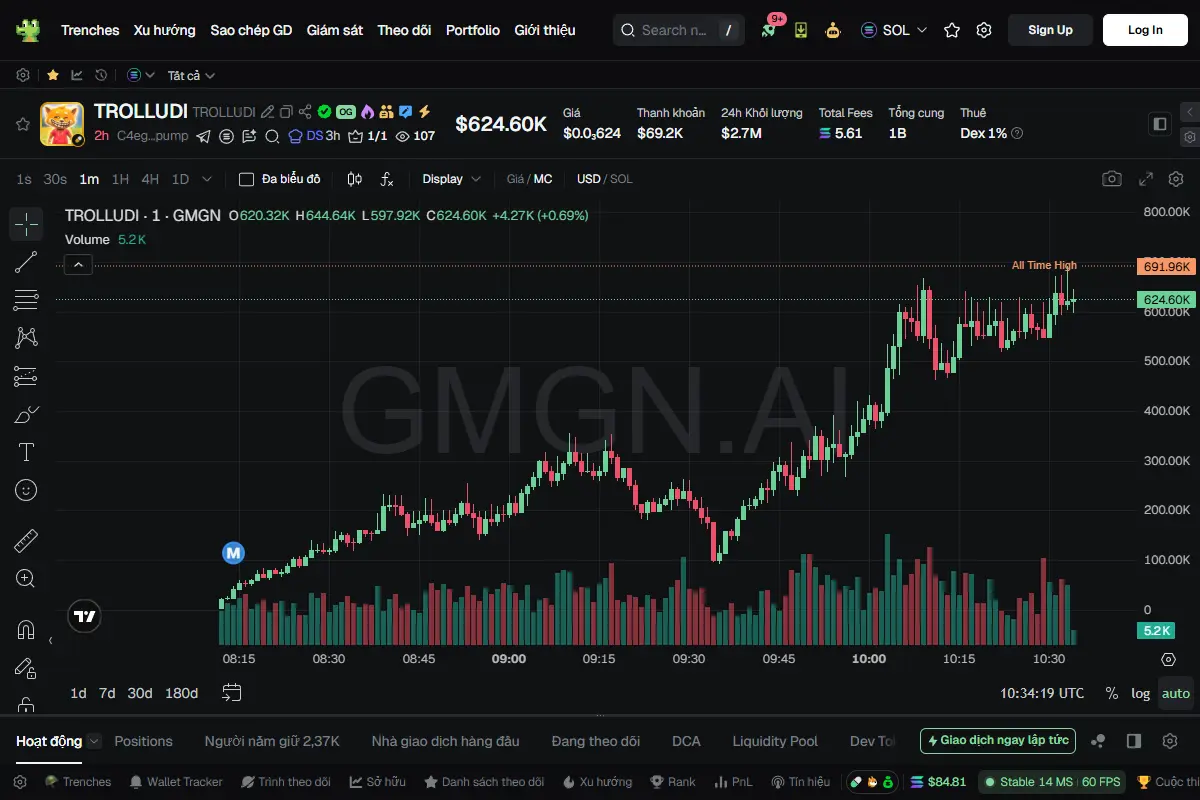Expand more timeframe options chevron
This screenshot has width=1200, height=800.
click(207, 179)
